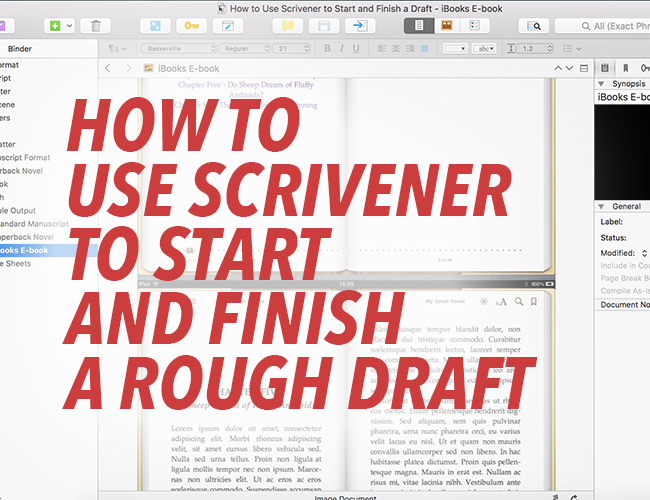Switch to outliner view mode

coord(475,26)
